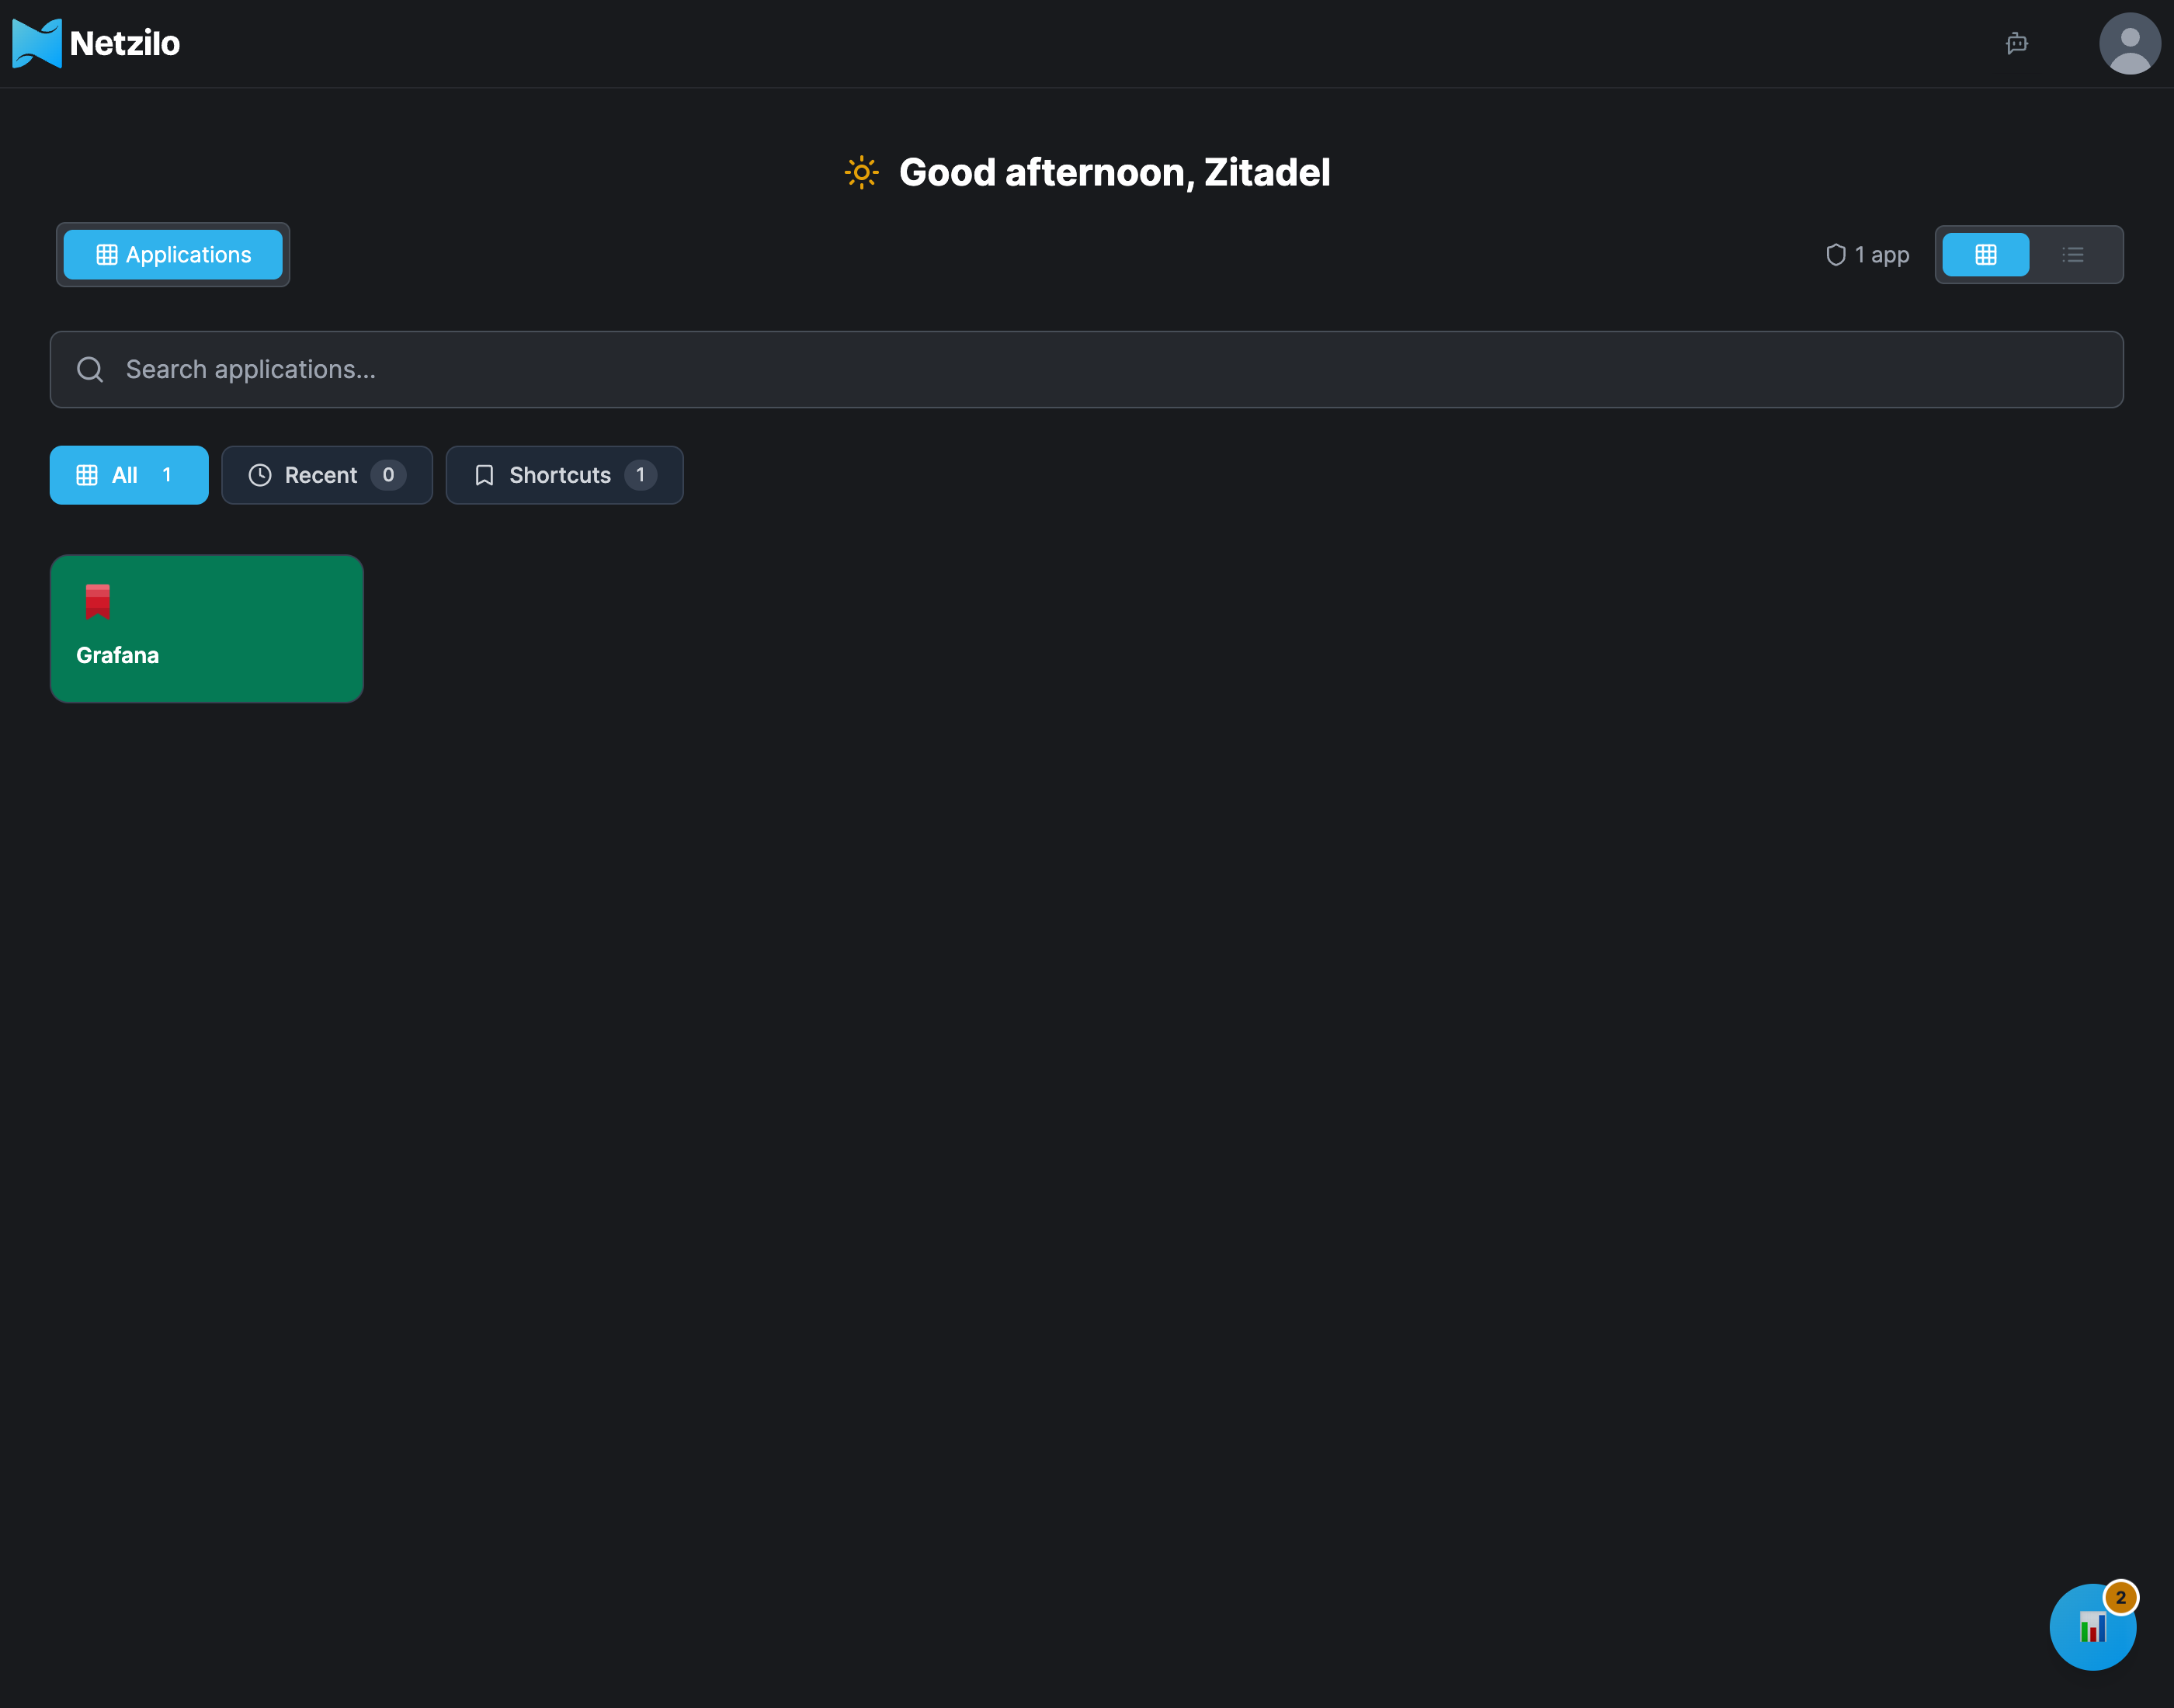Click the Netzilo logo icon
The image size is (2174, 1708).
37,43
